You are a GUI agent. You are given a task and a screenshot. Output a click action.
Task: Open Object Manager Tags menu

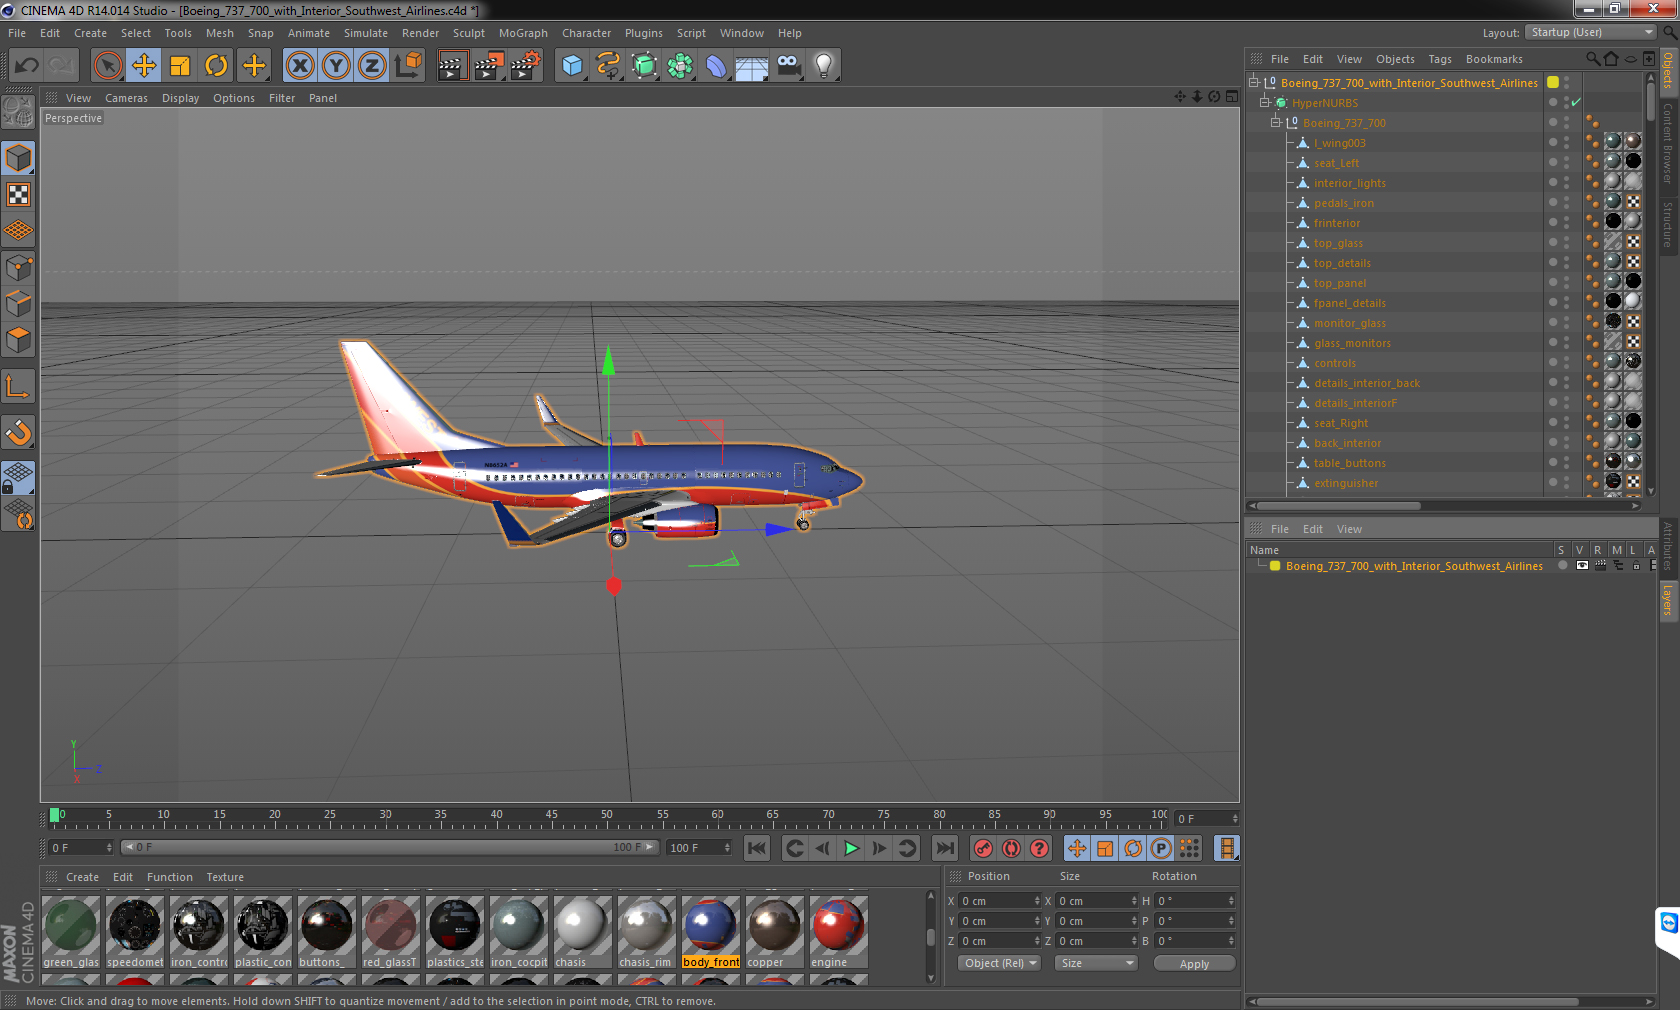(1439, 59)
